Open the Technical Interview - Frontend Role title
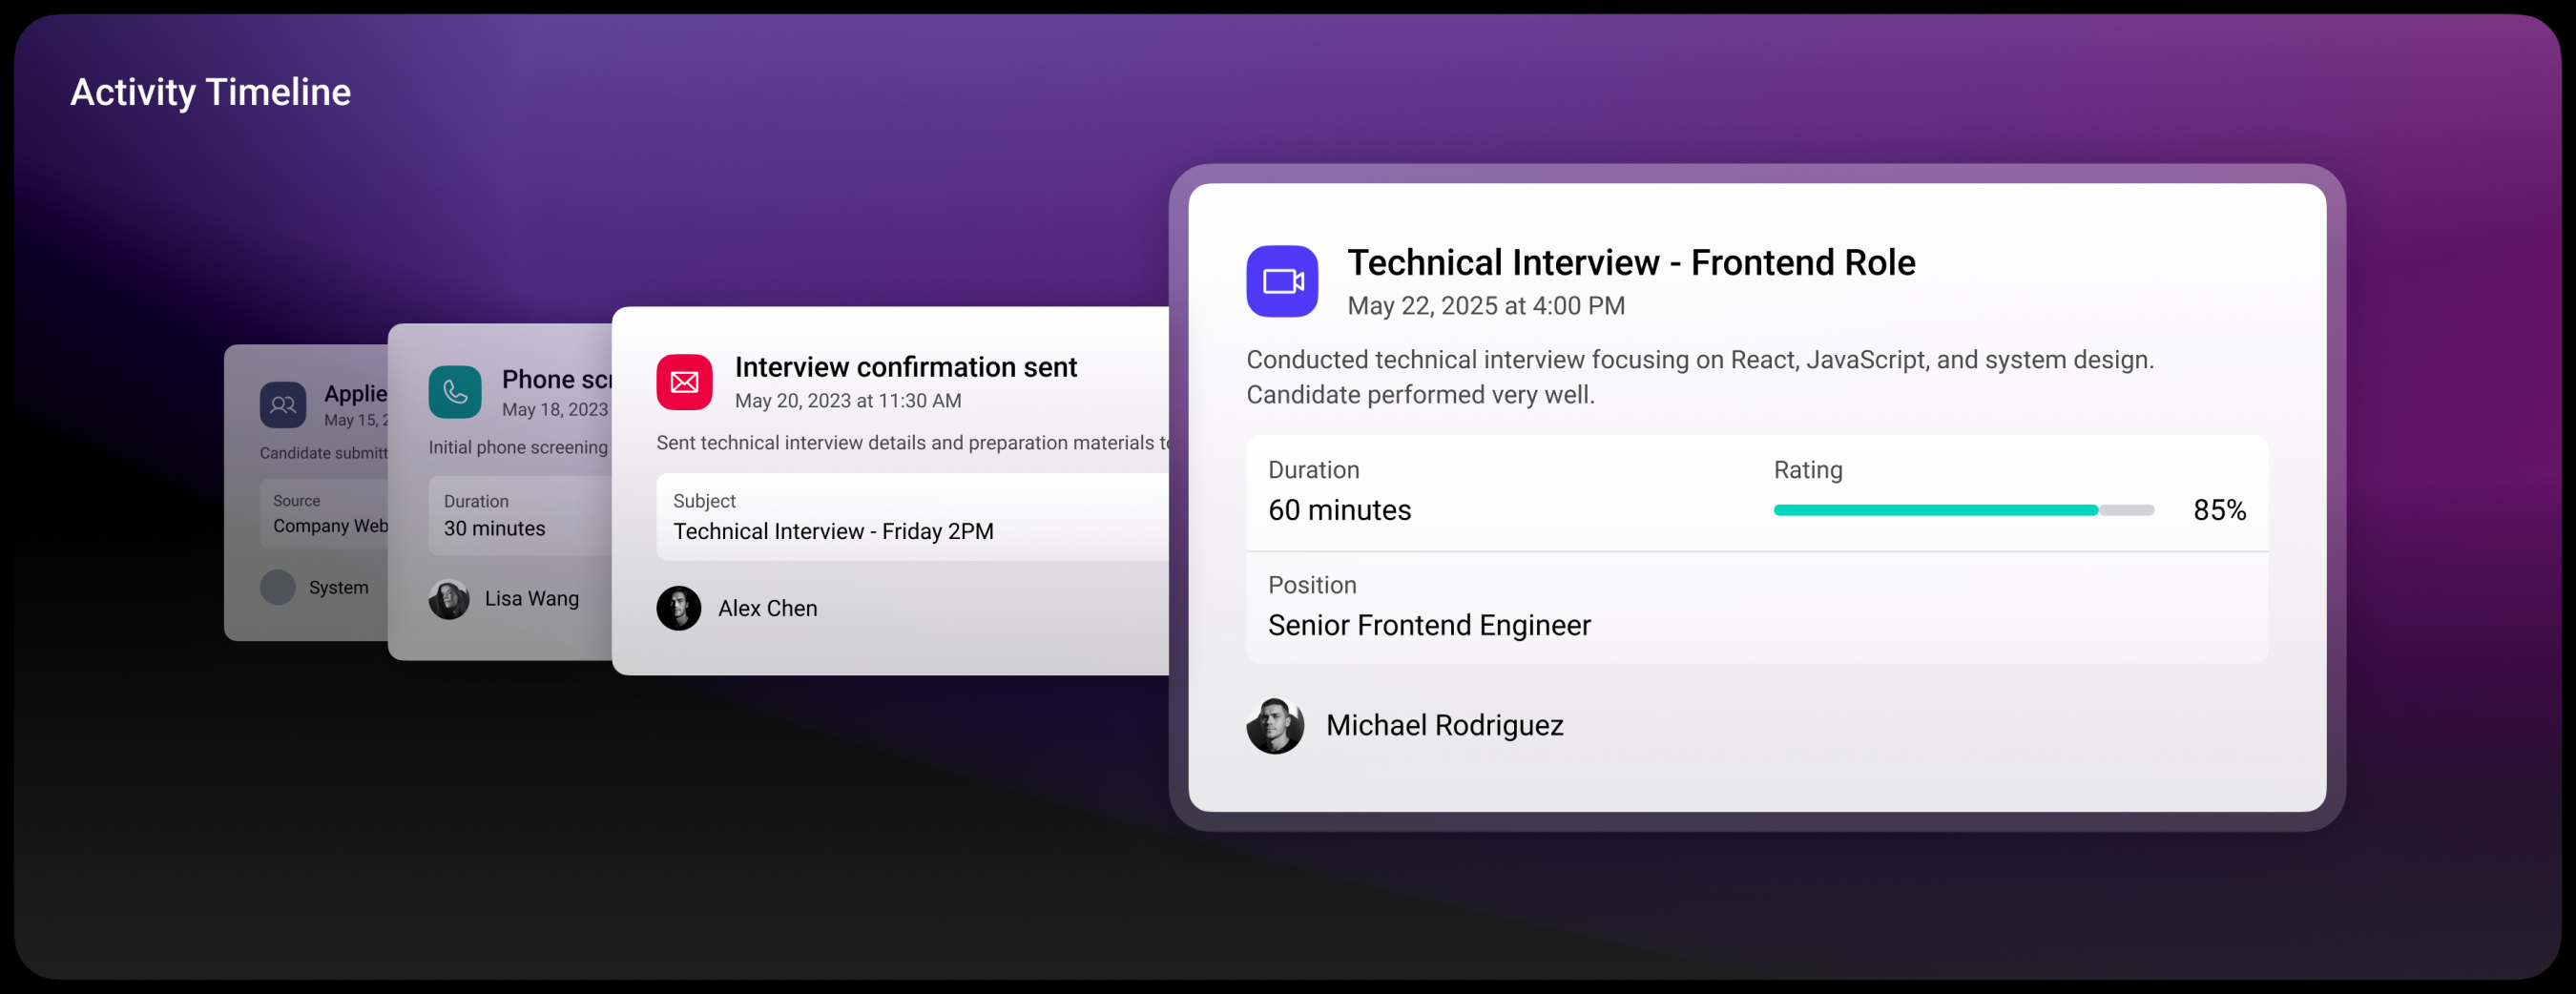 (x=1631, y=262)
